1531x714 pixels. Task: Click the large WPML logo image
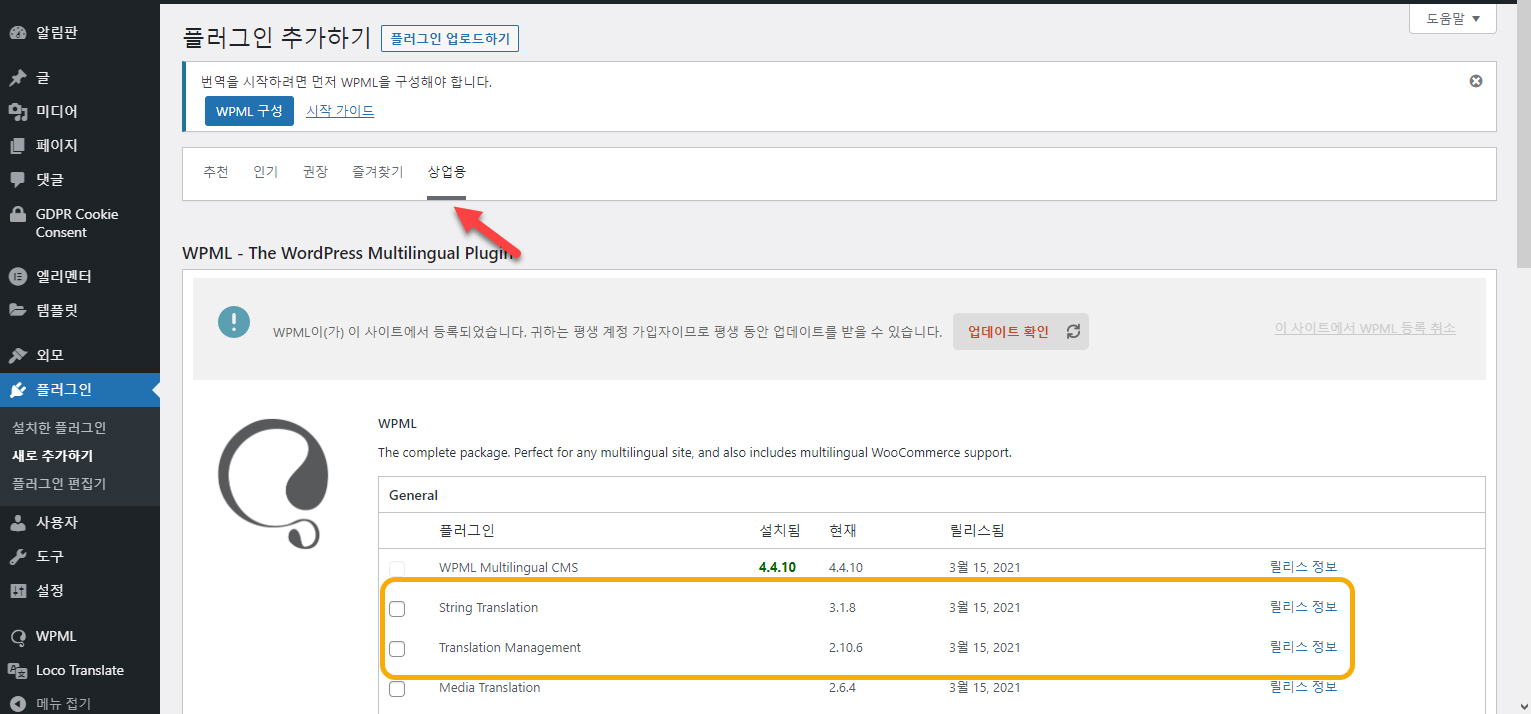[x=273, y=483]
